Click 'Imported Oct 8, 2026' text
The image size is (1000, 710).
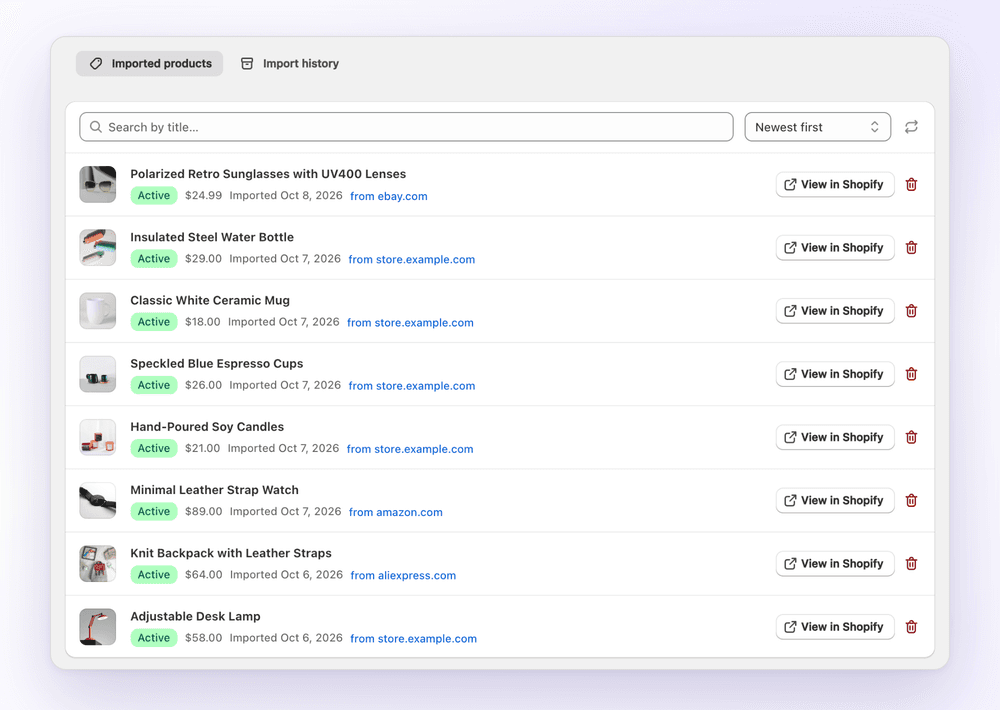[x=286, y=195]
